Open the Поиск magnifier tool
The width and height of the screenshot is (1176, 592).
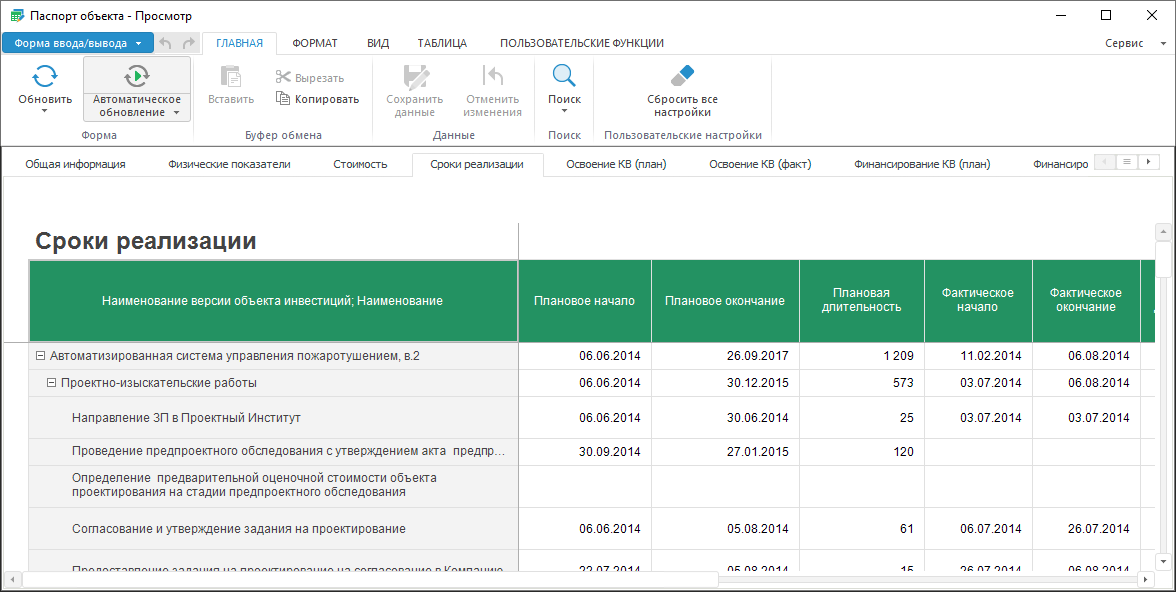click(564, 77)
